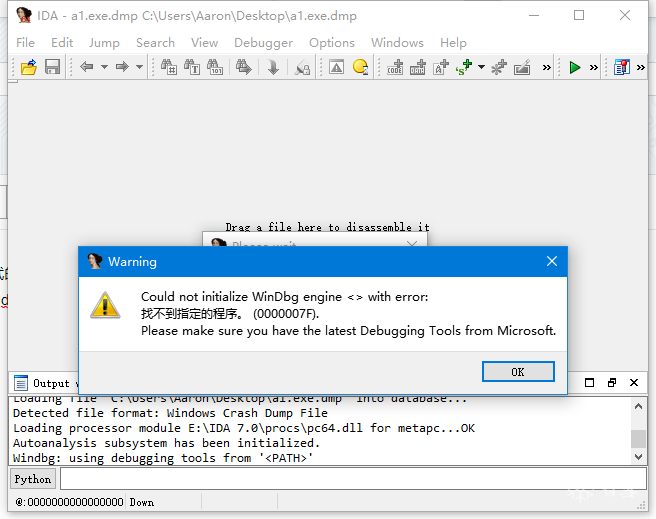Open the Search menu
656x519 pixels.
point(155,43)
